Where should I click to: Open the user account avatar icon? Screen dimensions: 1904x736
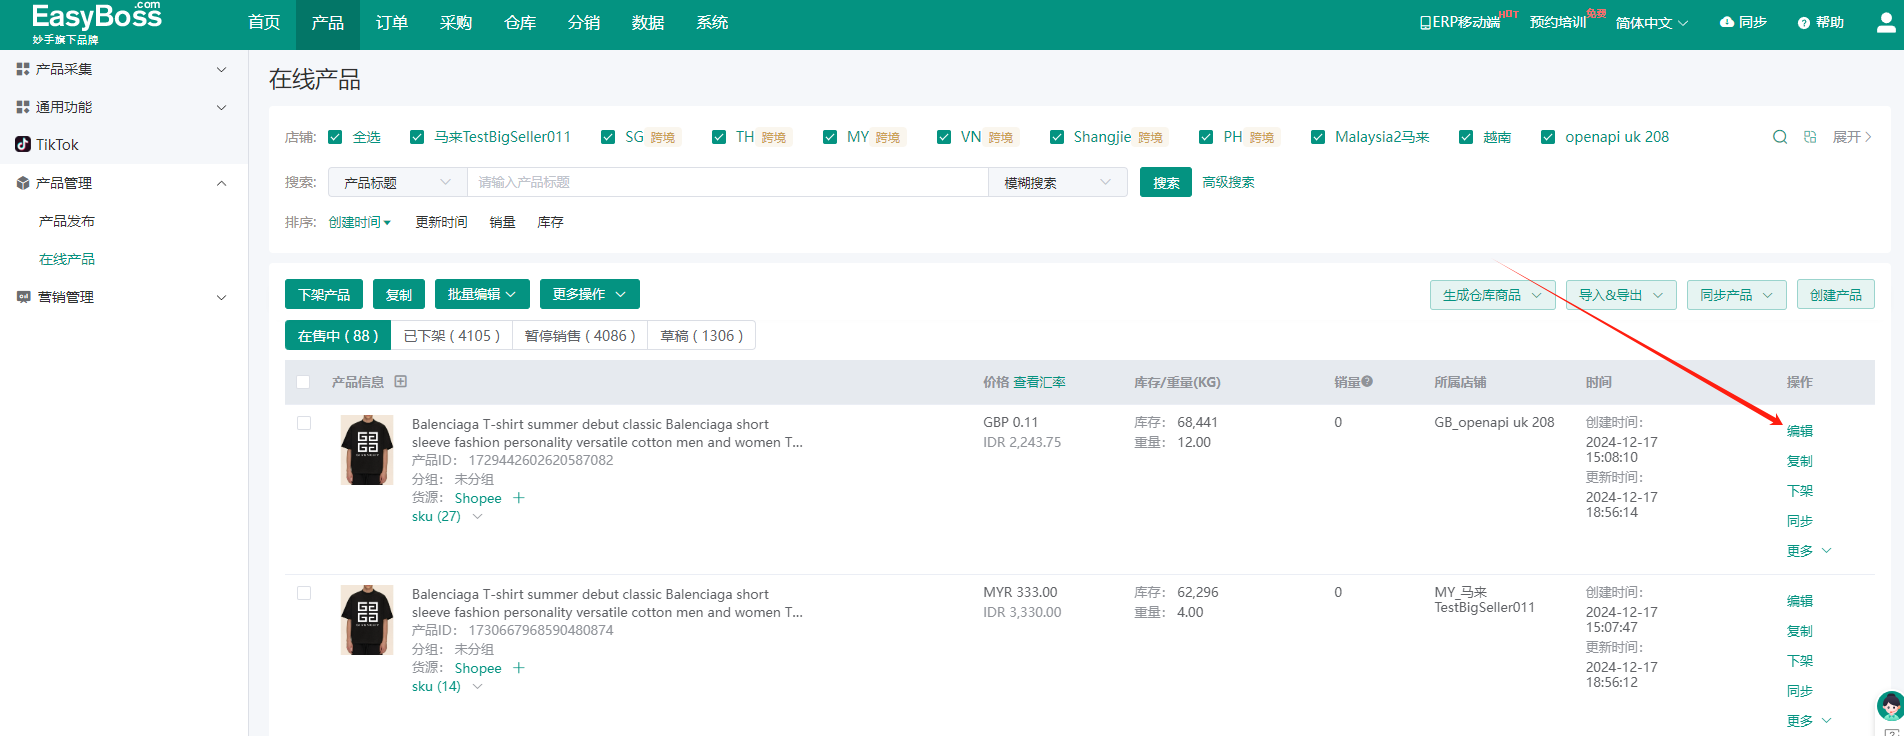coord(1887,22)
